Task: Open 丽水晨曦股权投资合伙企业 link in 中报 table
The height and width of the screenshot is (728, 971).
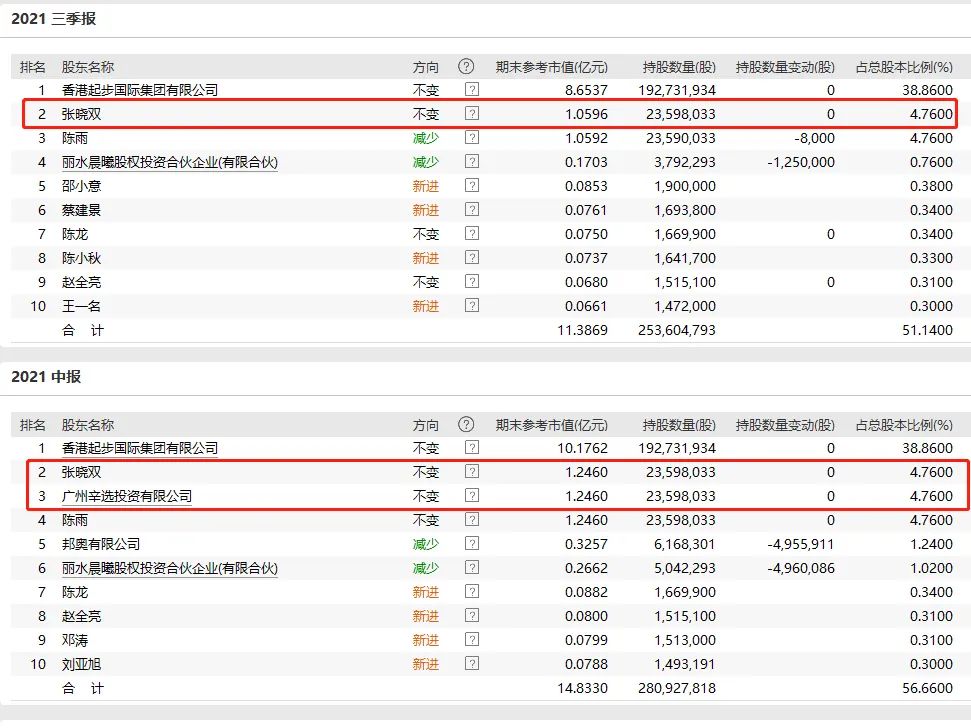Action: (169, 568)
